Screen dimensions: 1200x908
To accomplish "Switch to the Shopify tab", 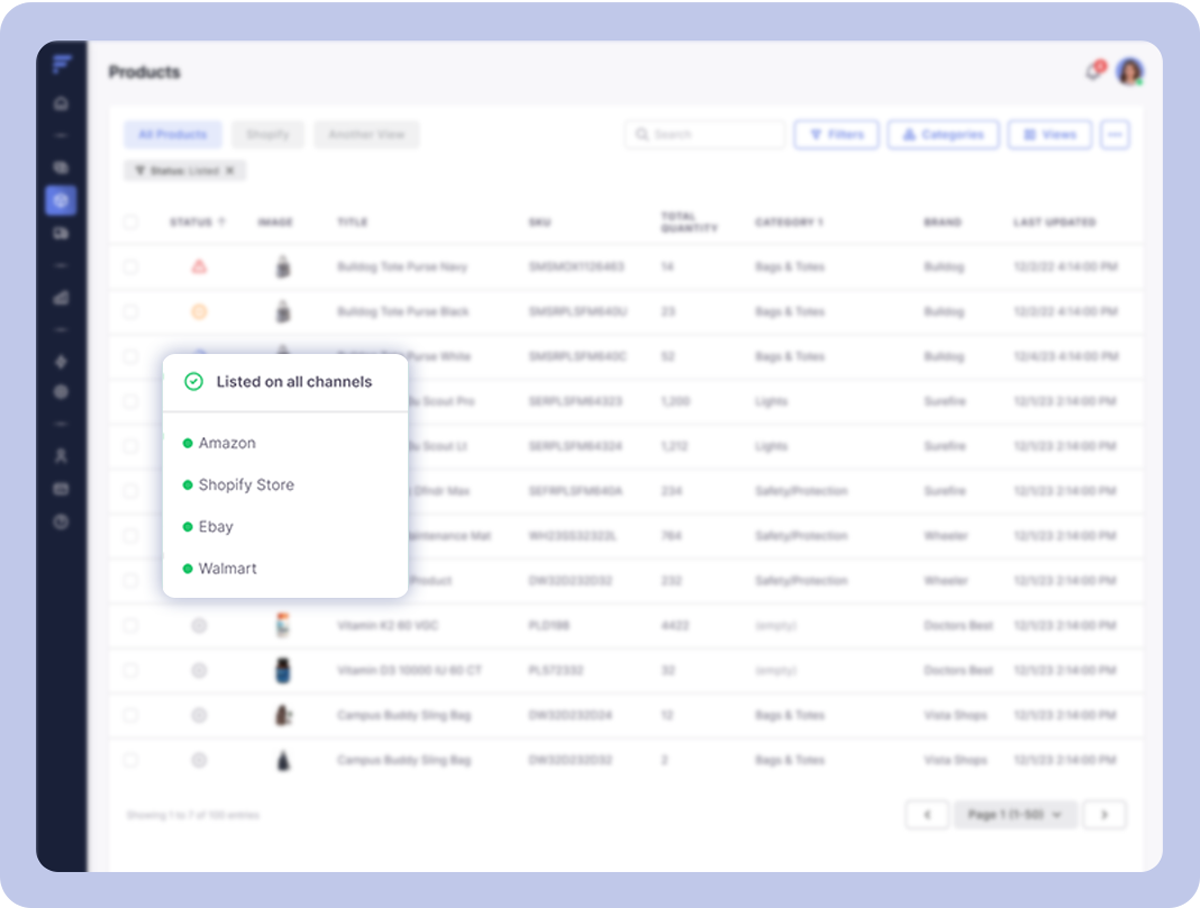I will pyautogui.click(x=267, y=134).
